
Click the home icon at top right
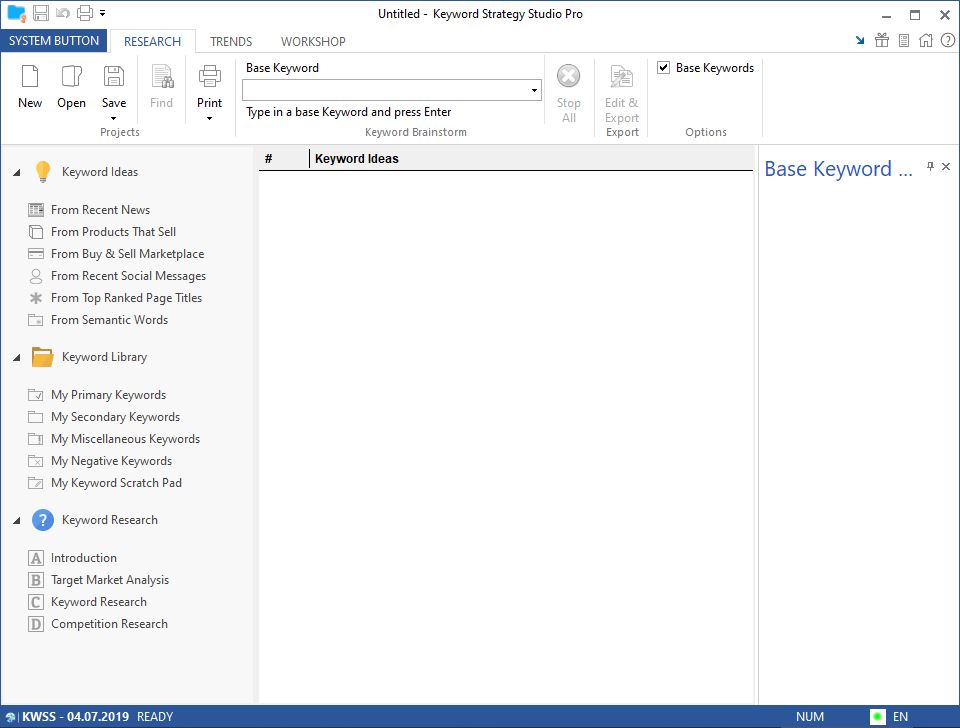click(926, 40)
